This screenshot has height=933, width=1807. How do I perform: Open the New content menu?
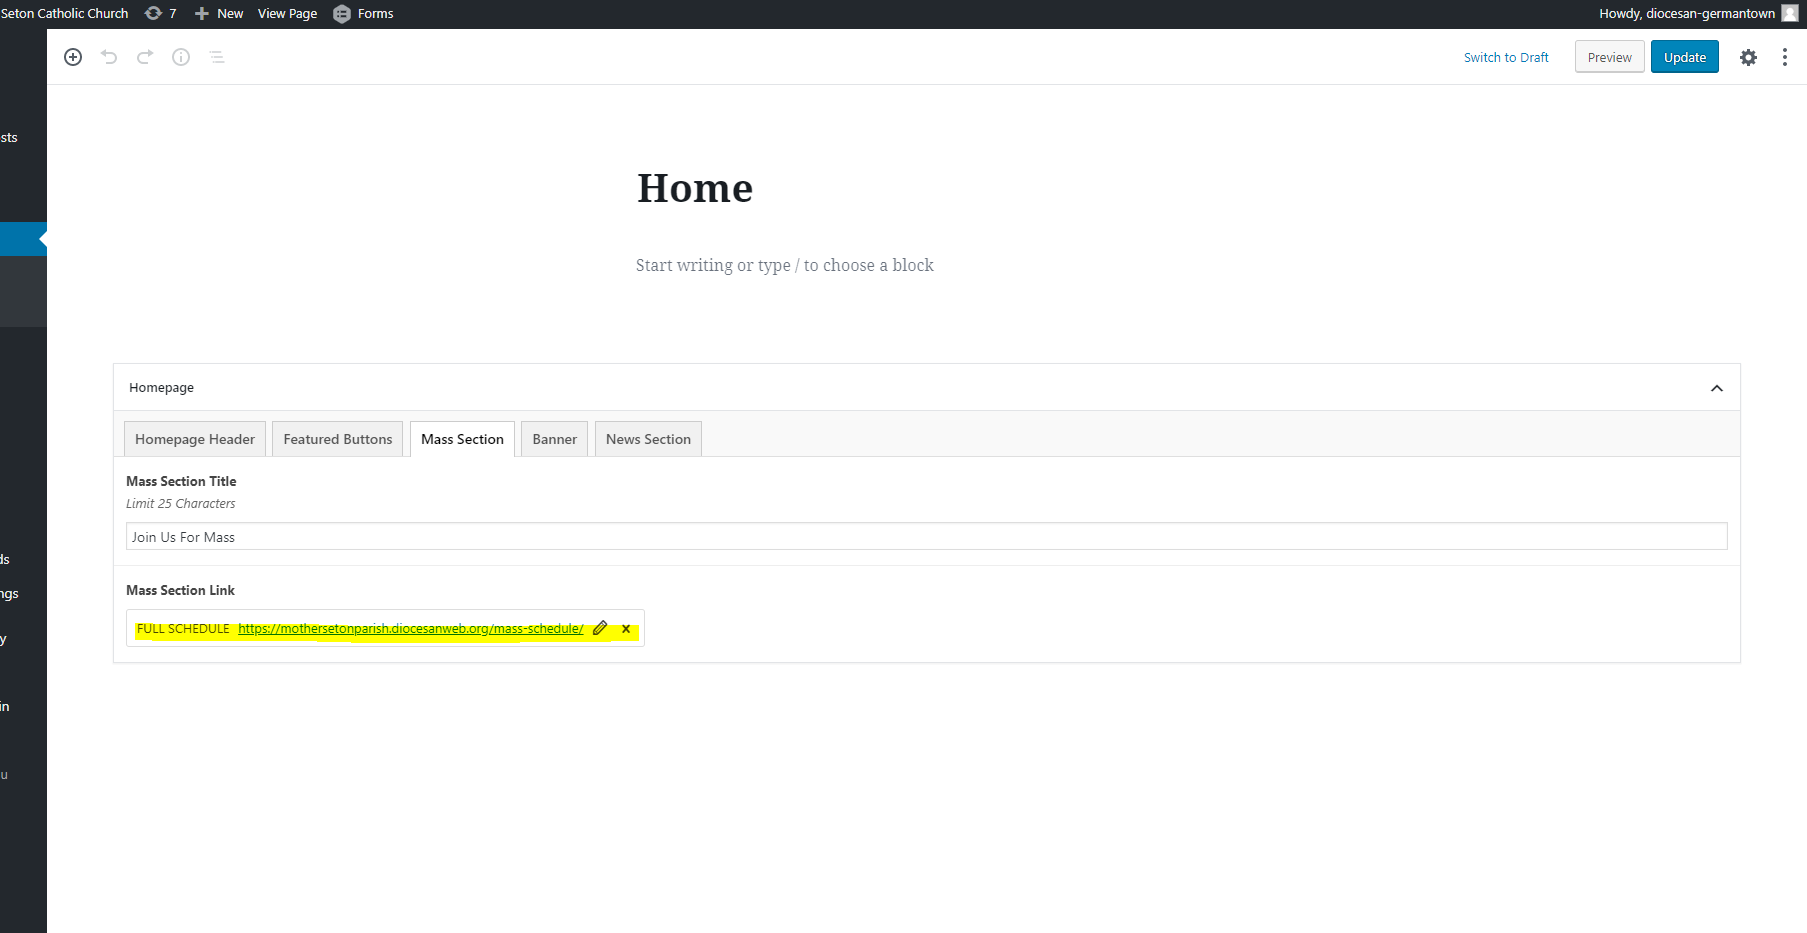pos(219,13)
